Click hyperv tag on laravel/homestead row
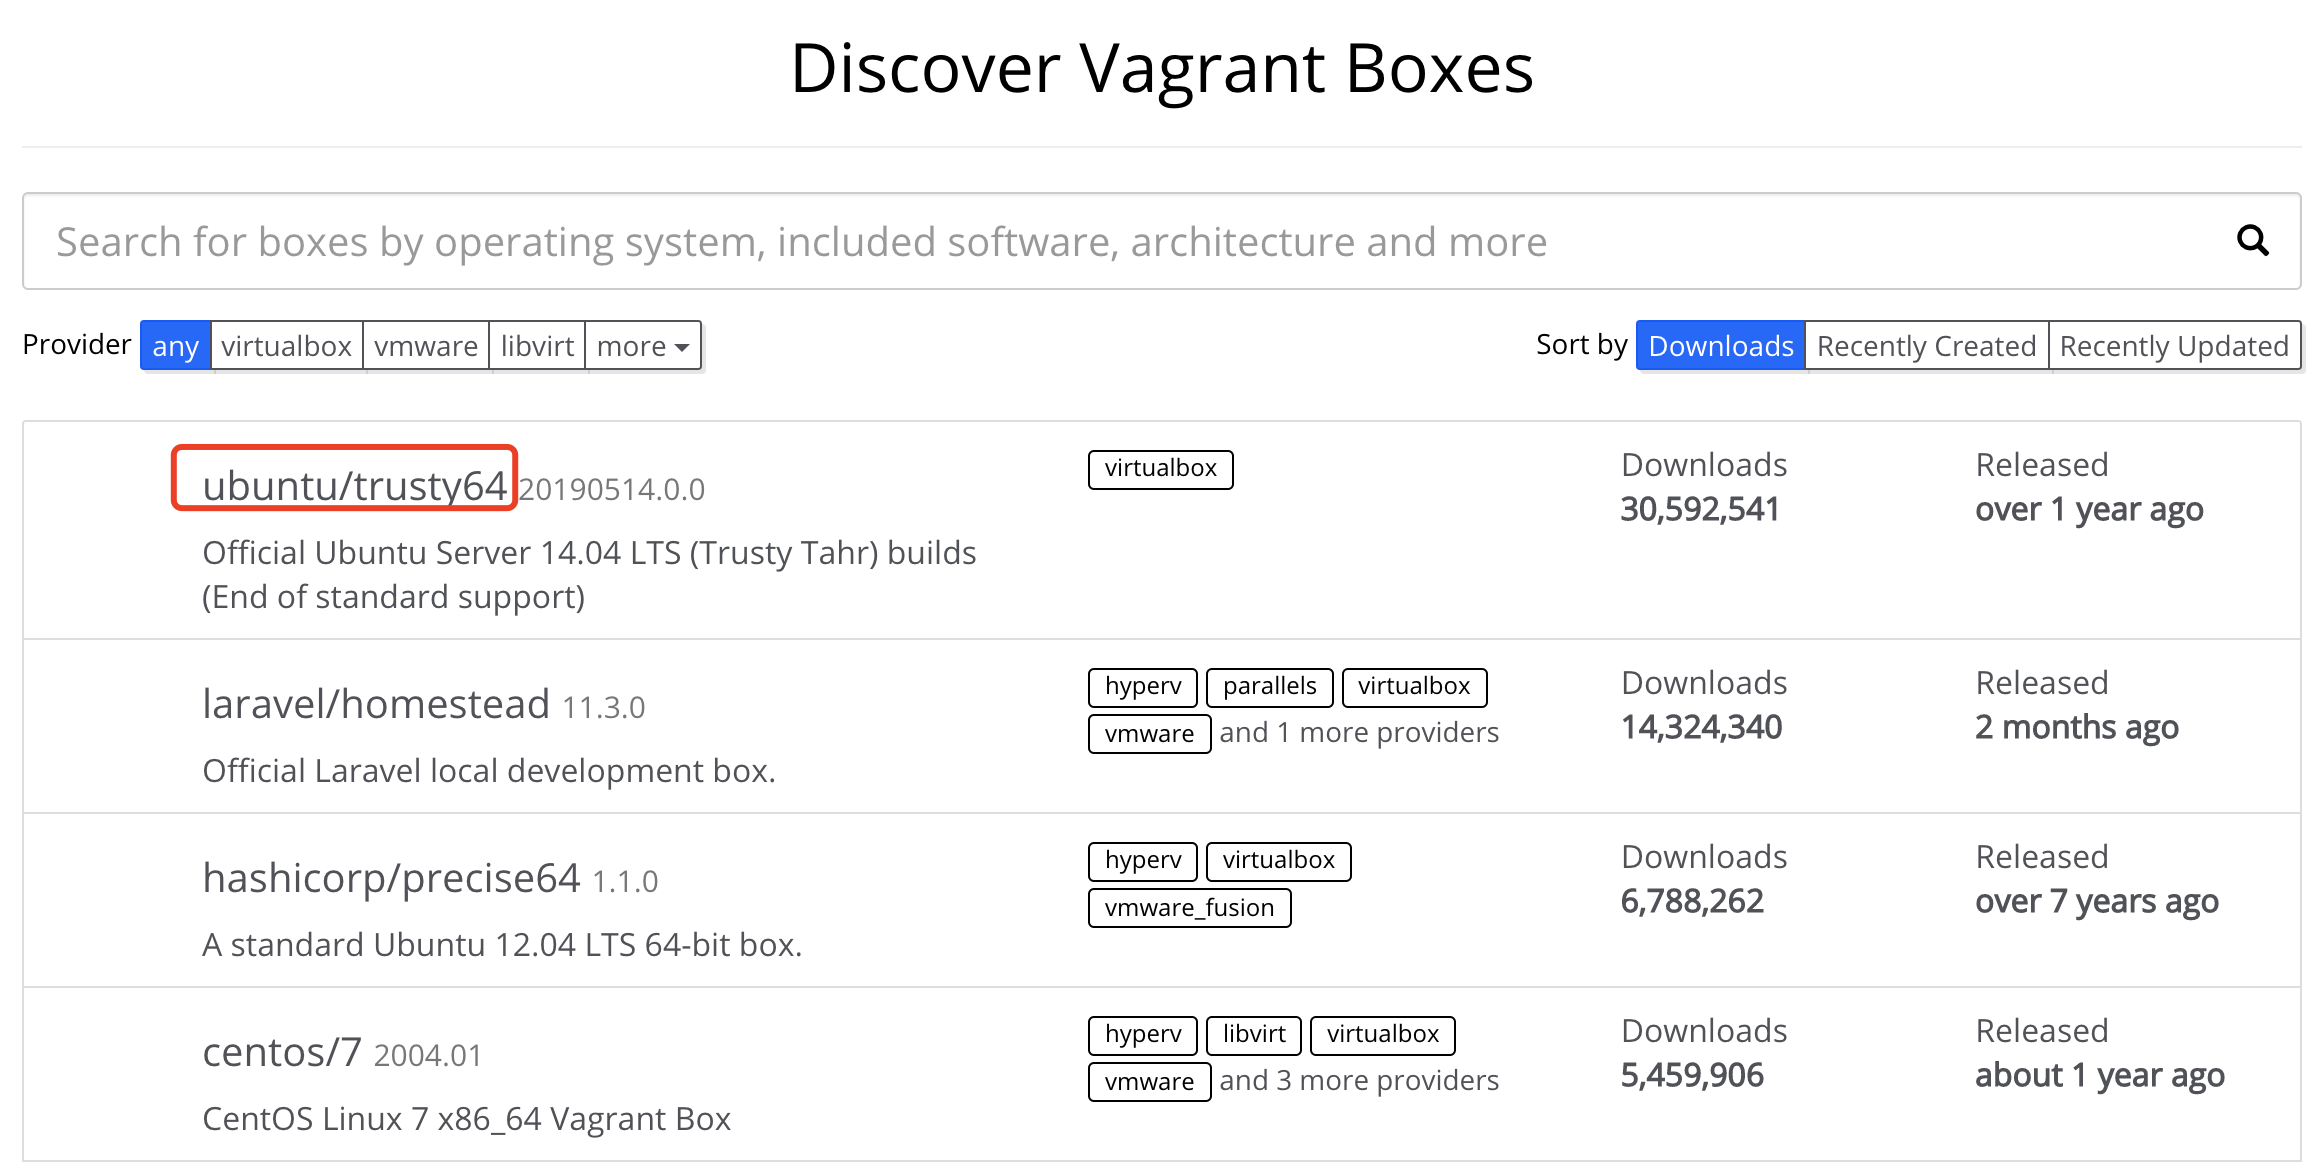2320x1162 pixels. [x=1142, y=687]
